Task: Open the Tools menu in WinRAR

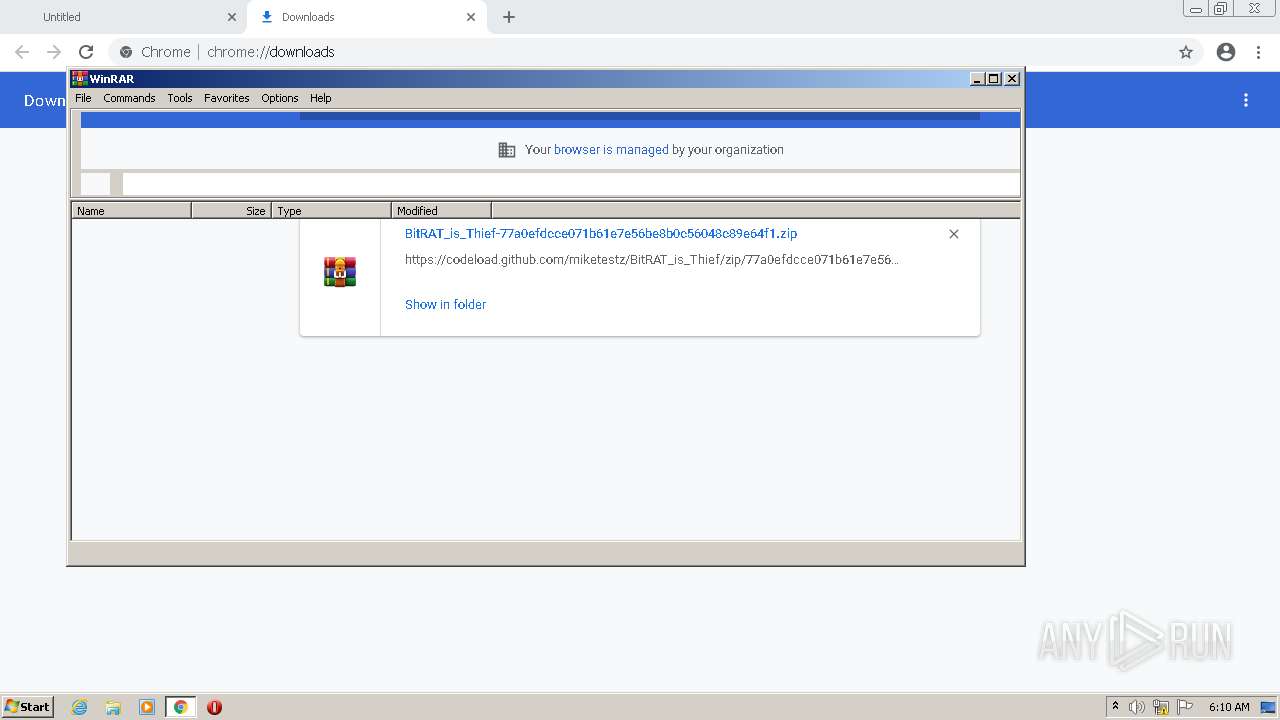Action: pyautogui.click(x=180, y=98)
